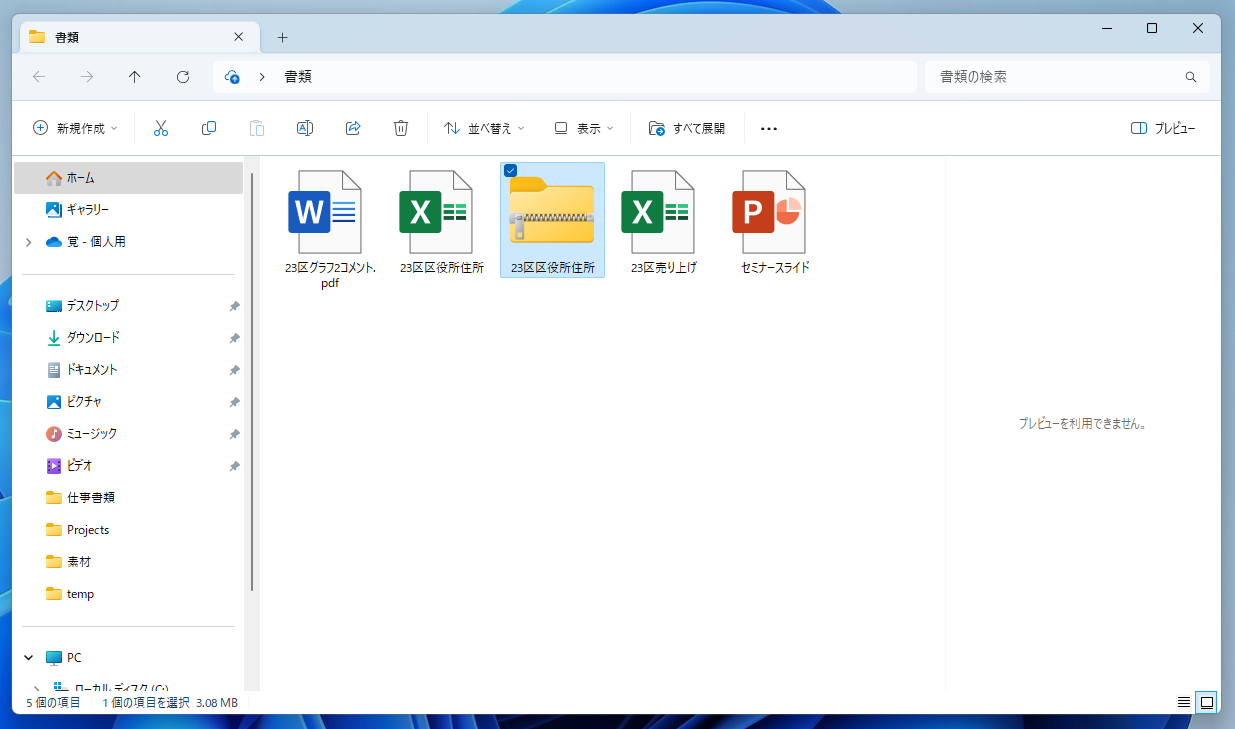Image resolution: width=1235 pixels, height=729 pixels.
Task: Click the Copy icon in toolbar
Action: pyautogui.click(x=209, y=128)
